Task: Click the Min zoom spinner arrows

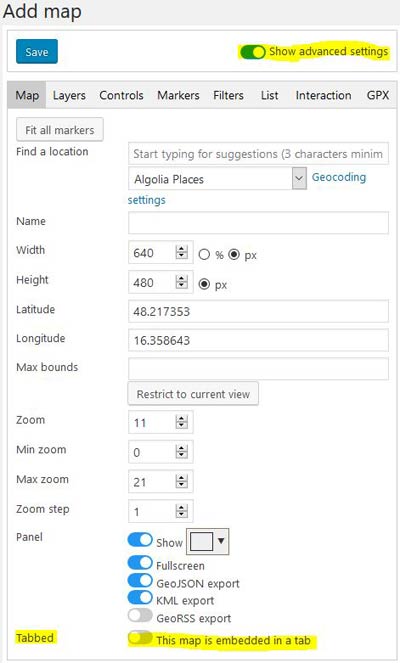Action: [181, 452]
